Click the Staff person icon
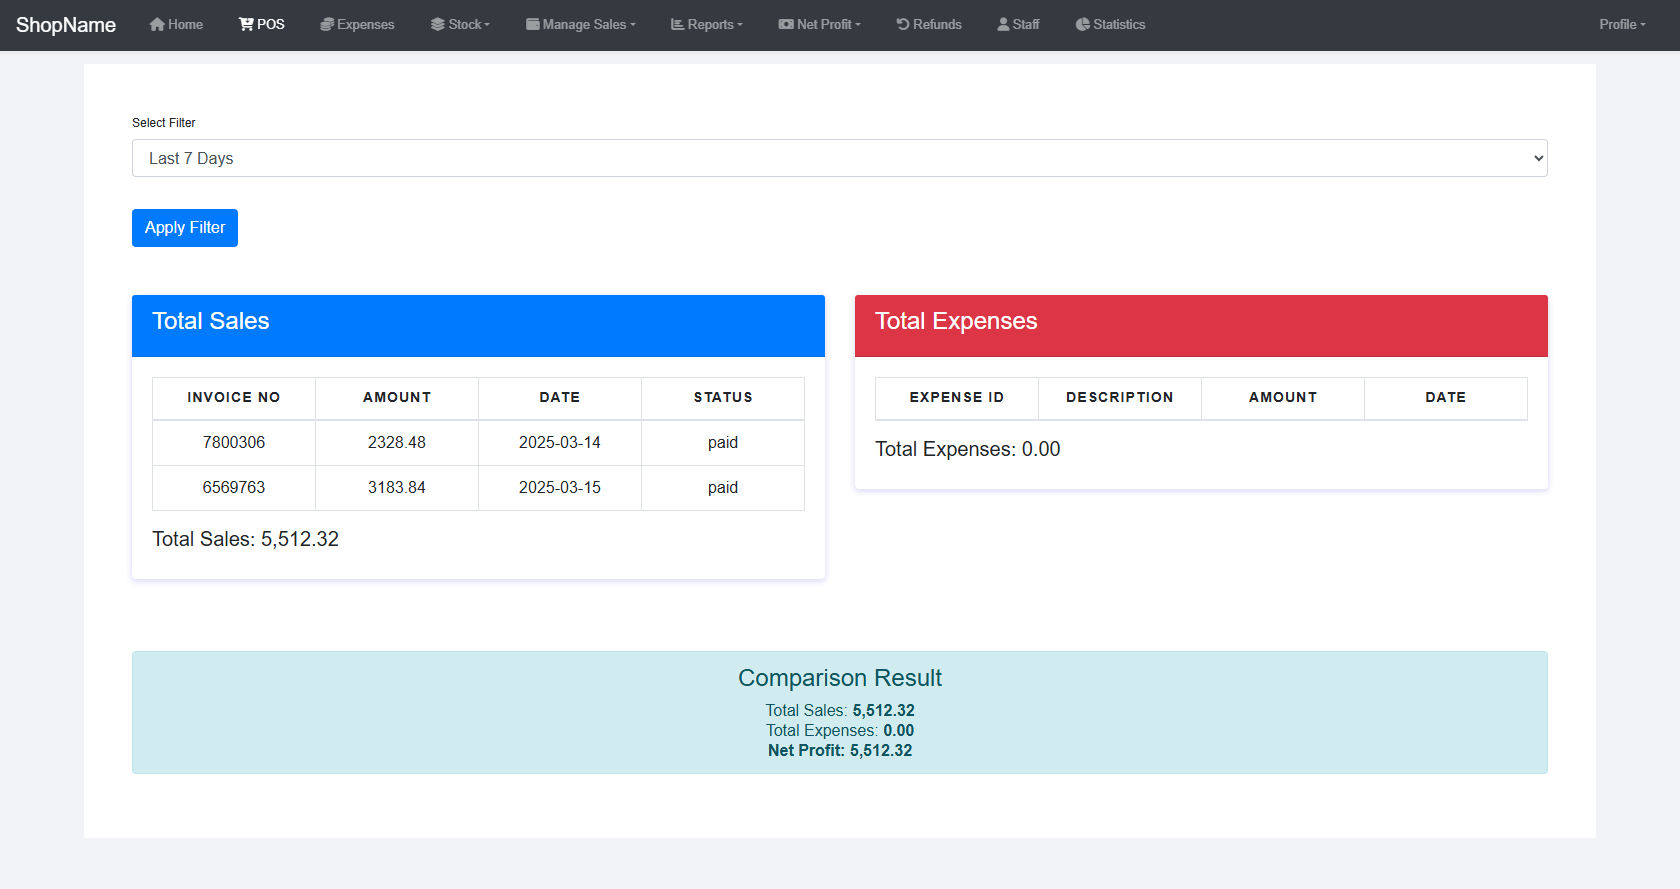The image size is (1680, 889). click(x=1003, y=24)
